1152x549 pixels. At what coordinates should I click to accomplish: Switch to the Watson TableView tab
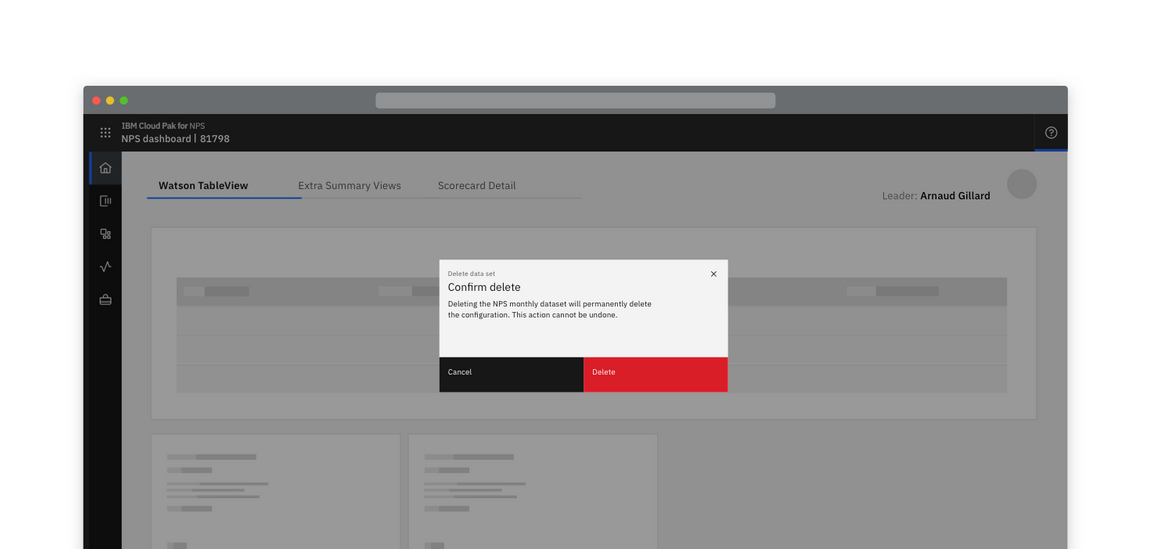pos(203,186)
